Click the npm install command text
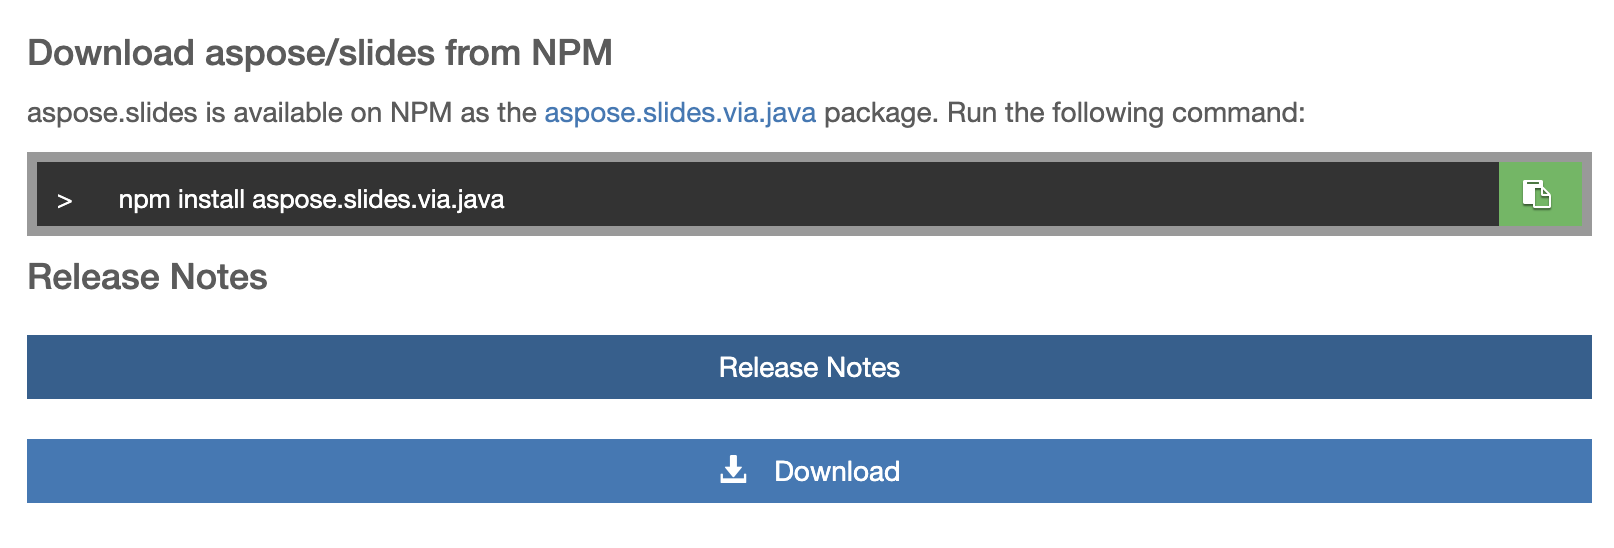This screenshot has width=1614, height=548. pyautogui.click(x=311, y=200)
